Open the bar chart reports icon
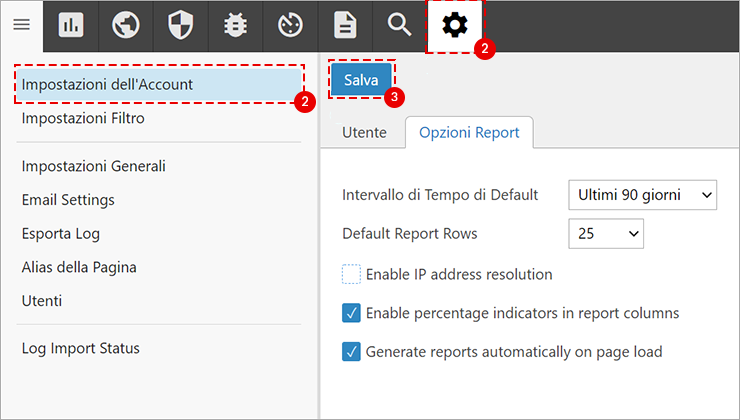 point(71,25)
